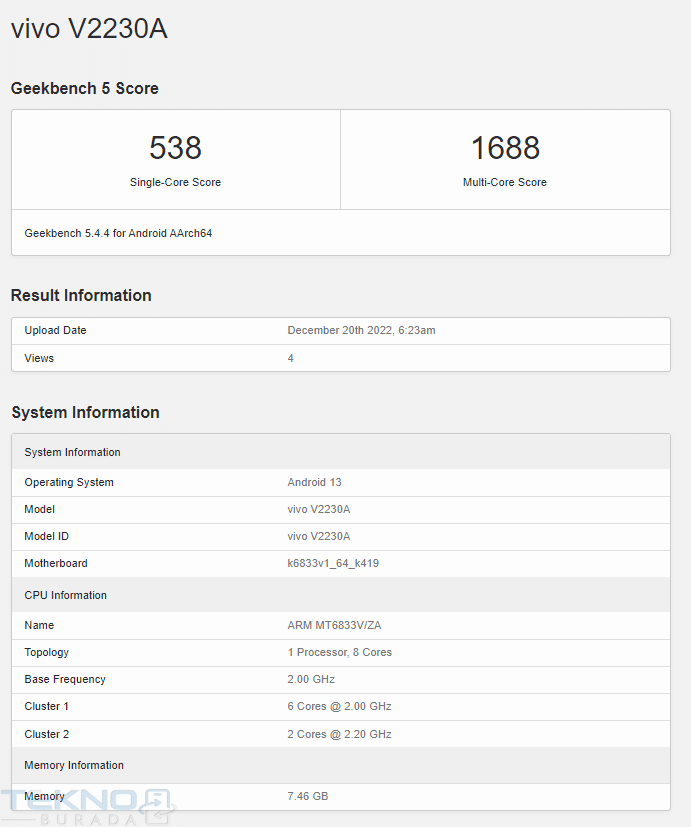Click the vivo V2230A page title
This screenshot has height=827, width=691.
(x=89, y=28)
